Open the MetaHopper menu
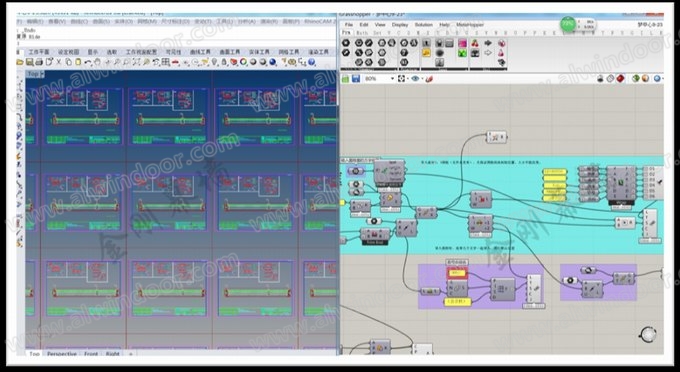Screen dimensions: 680x372 click(x=470, y=25)
